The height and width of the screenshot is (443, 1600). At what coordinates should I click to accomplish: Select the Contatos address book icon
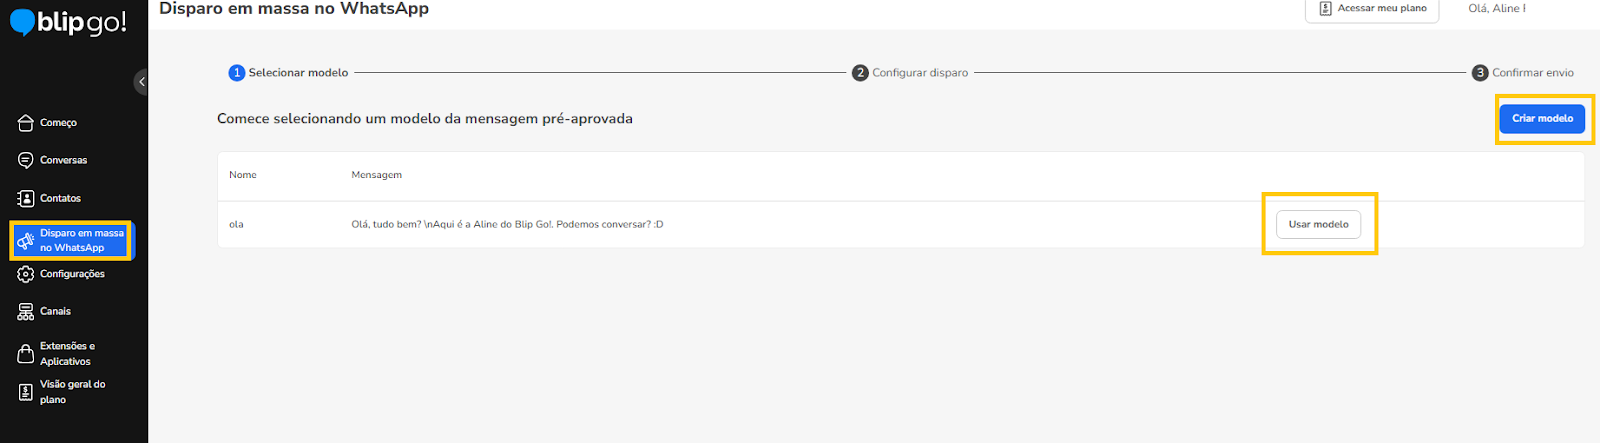[x=26, y=198]
